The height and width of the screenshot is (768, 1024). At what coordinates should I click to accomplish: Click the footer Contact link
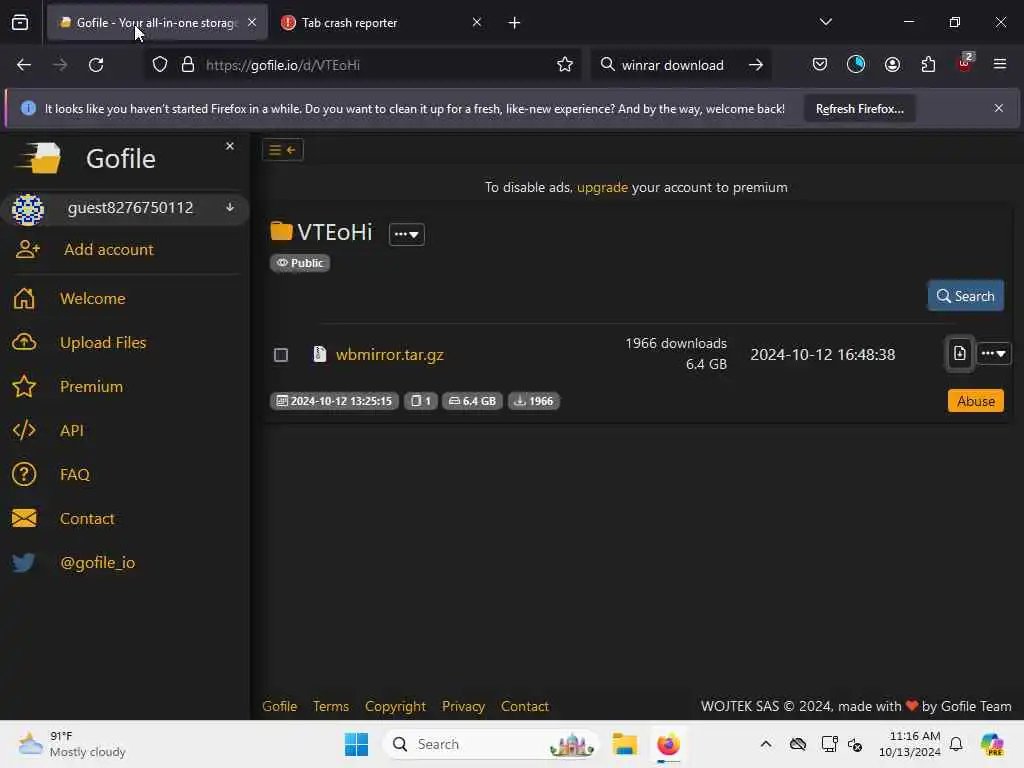524,706
